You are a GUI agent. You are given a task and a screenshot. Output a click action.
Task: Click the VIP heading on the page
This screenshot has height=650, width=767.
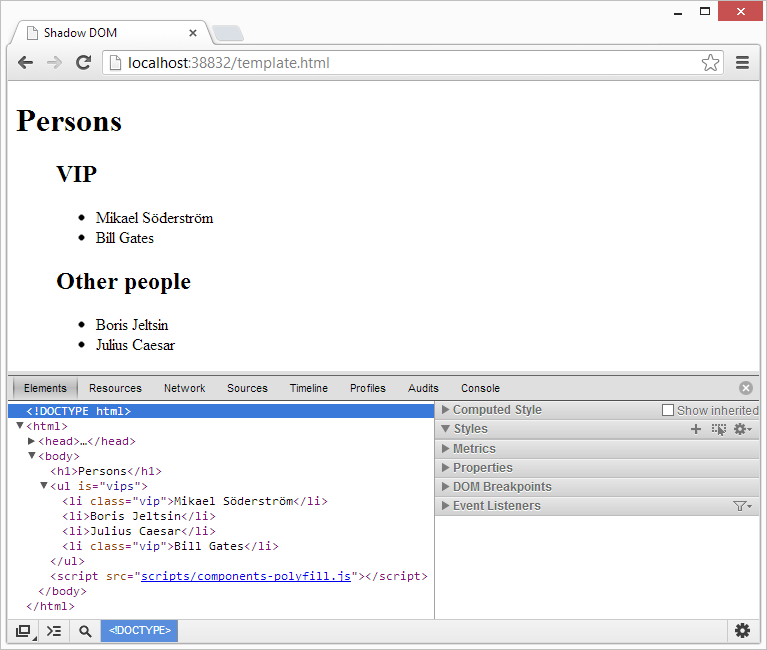coord(76,174)
